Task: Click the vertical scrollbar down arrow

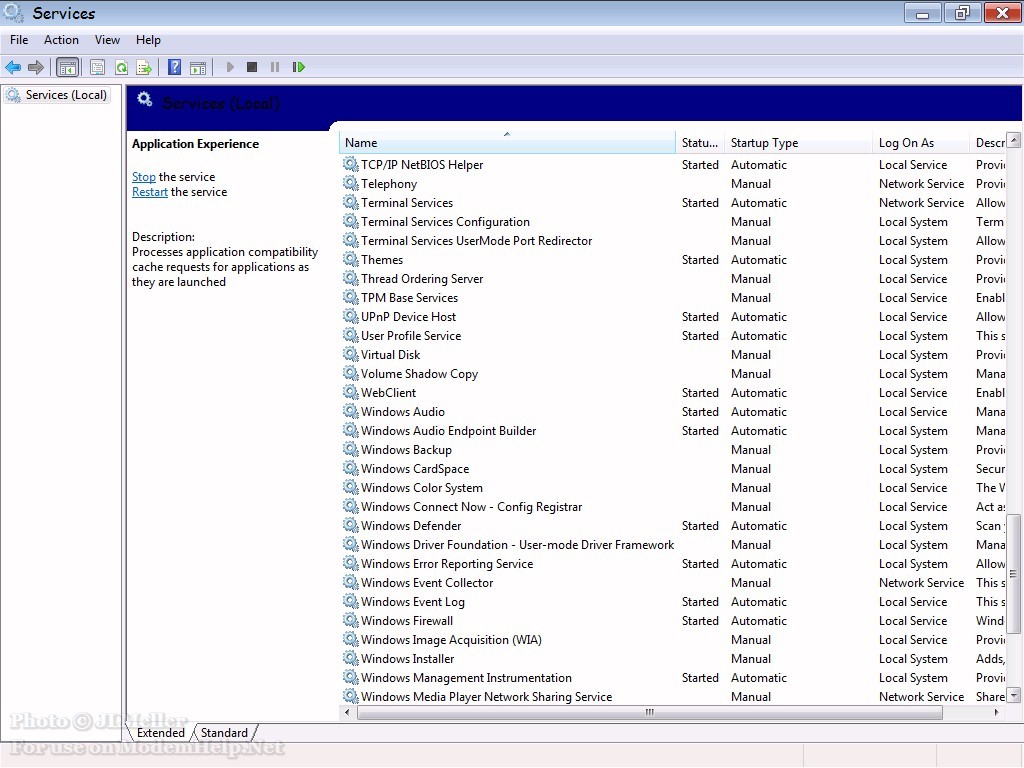Action: coord(1014,696)
